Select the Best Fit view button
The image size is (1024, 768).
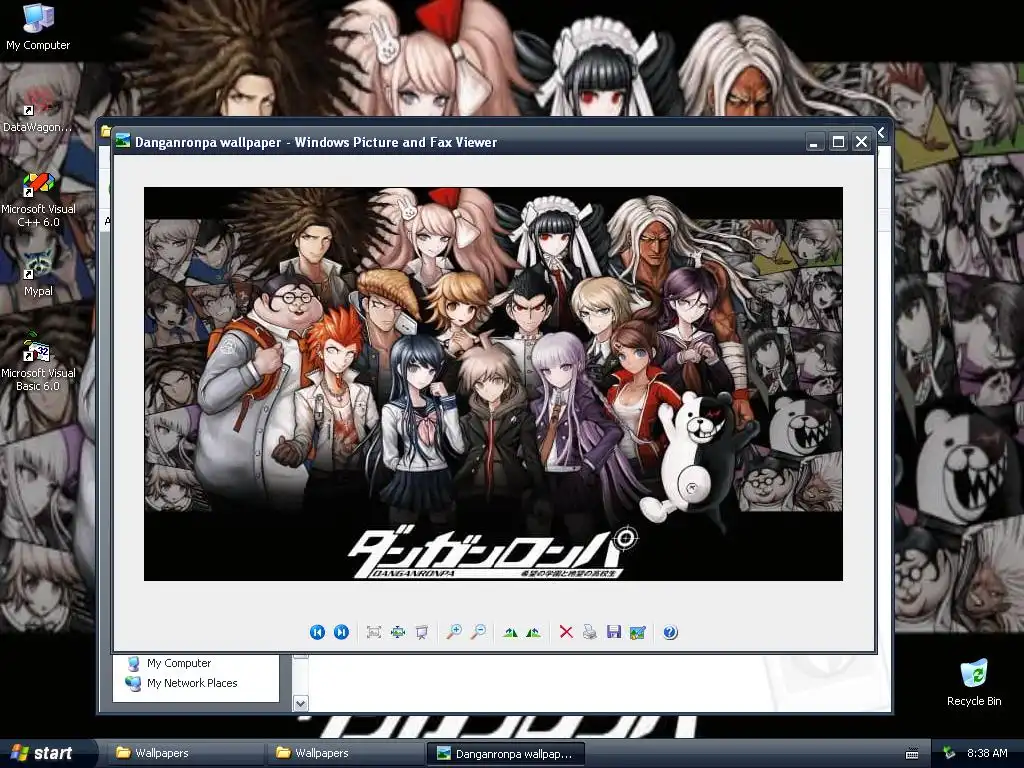click(374, 632)
